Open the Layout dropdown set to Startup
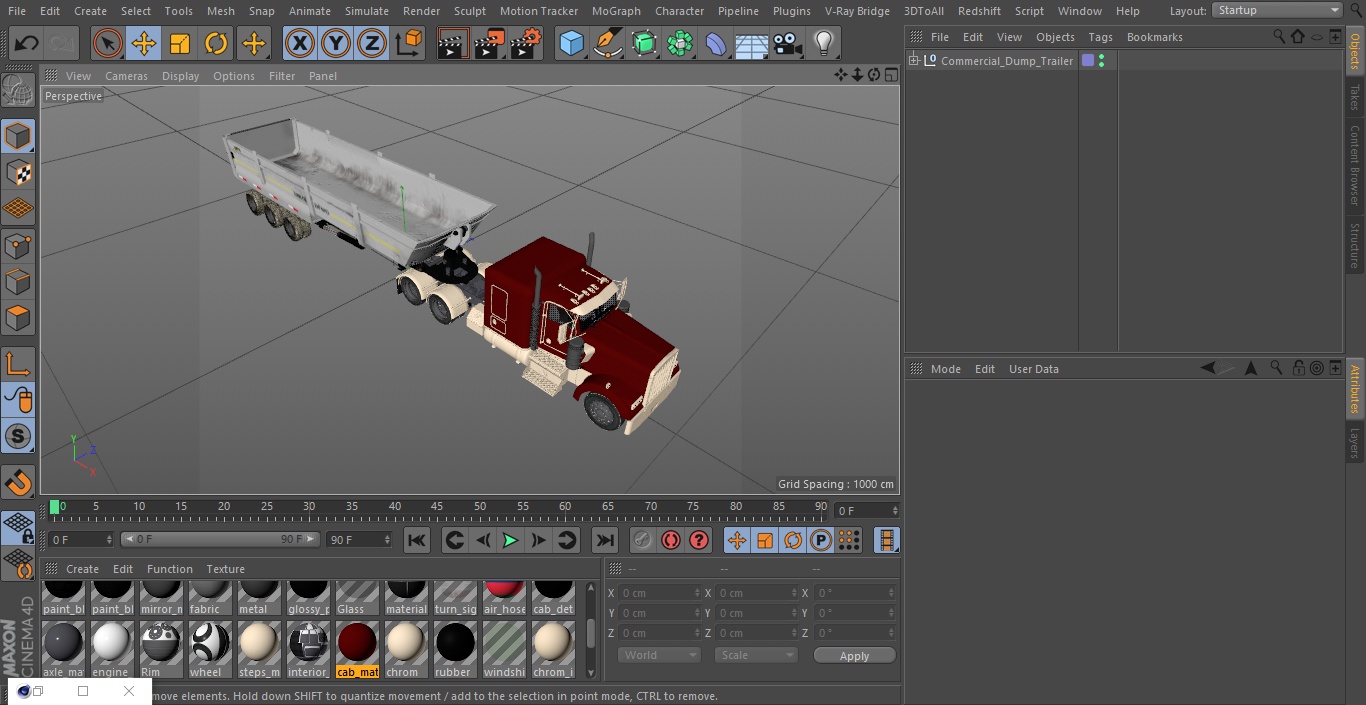 [1278, 10]
